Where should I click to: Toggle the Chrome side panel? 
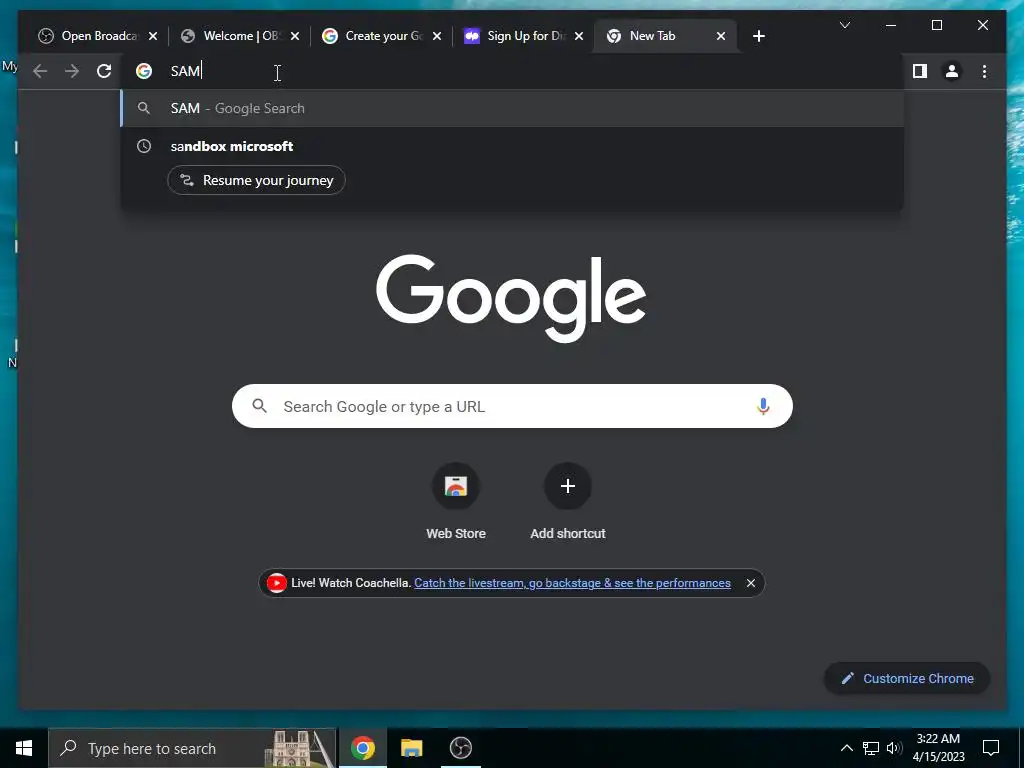(x=920, y=71)
